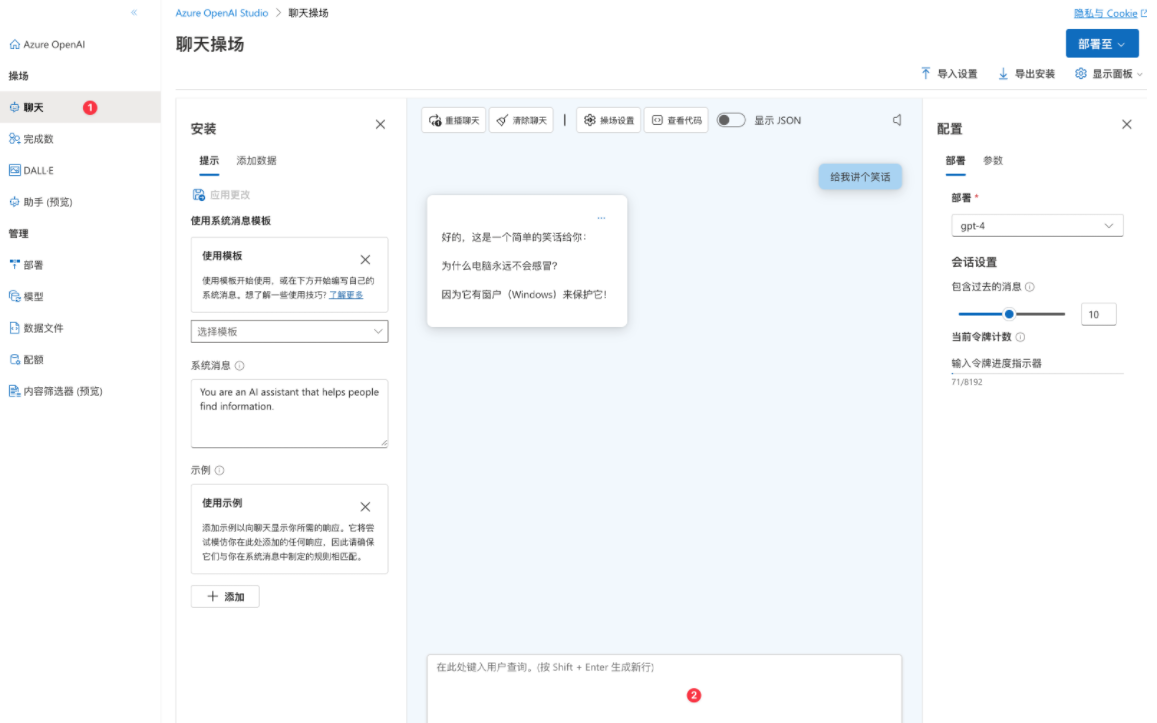Click the speaker icon in chat toolbar

(x=897, y=120)
